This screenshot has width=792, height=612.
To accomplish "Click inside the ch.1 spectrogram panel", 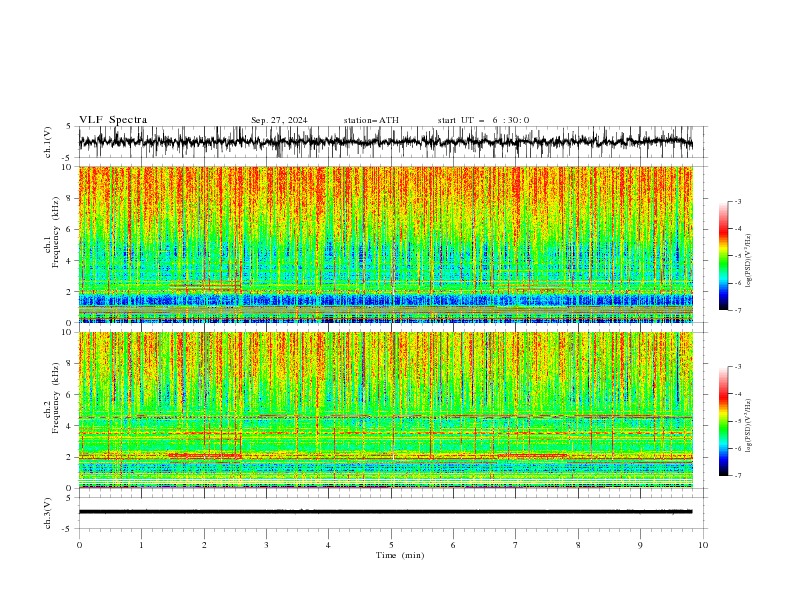I will coord(385,244).
